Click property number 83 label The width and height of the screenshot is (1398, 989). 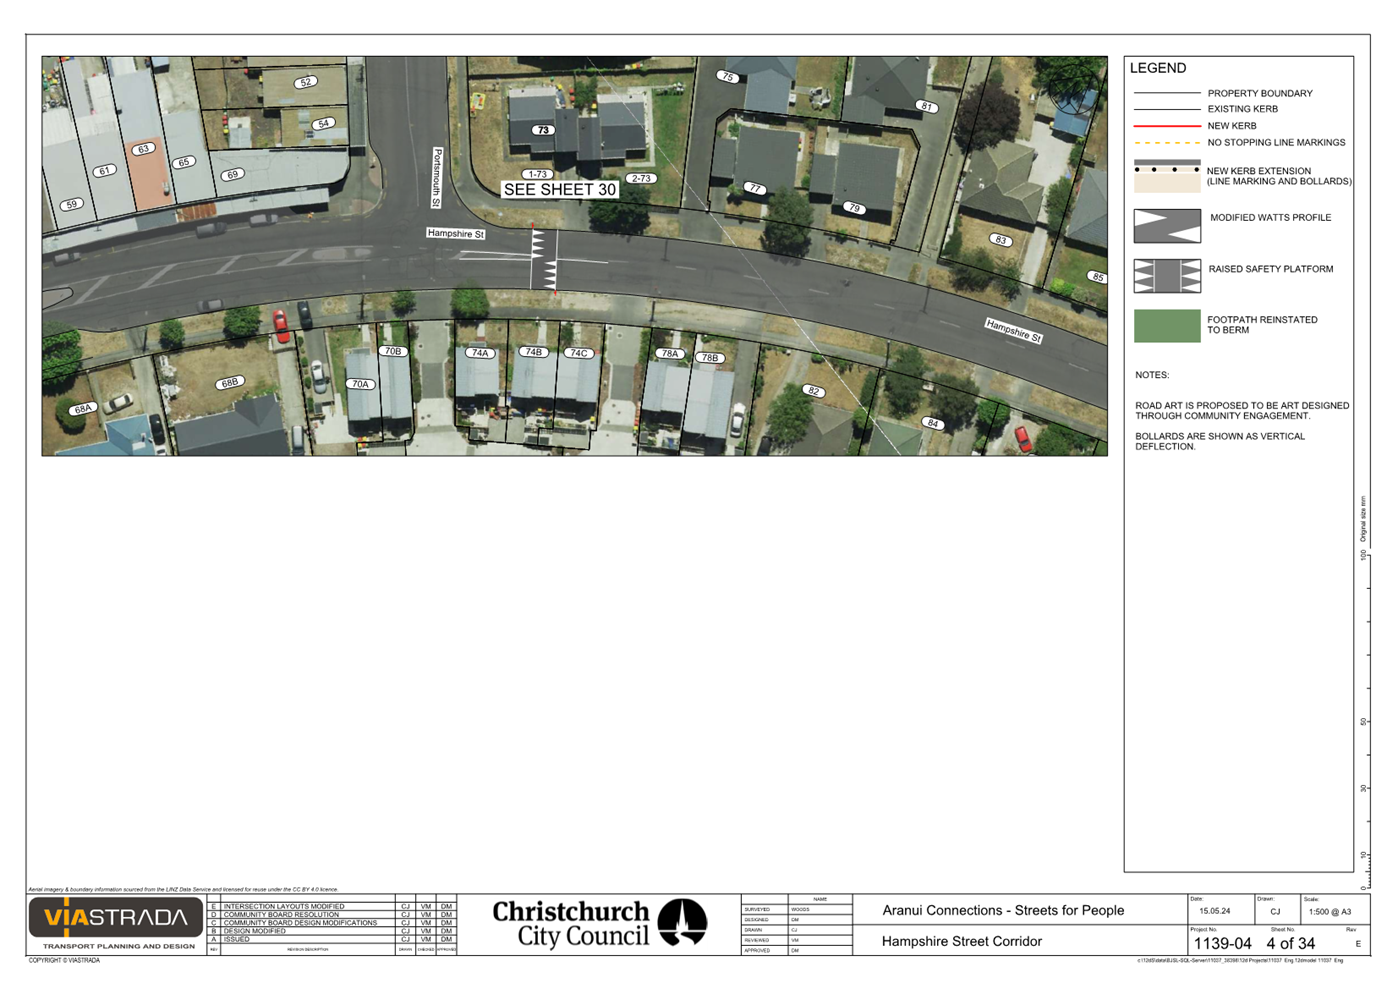1000,240
